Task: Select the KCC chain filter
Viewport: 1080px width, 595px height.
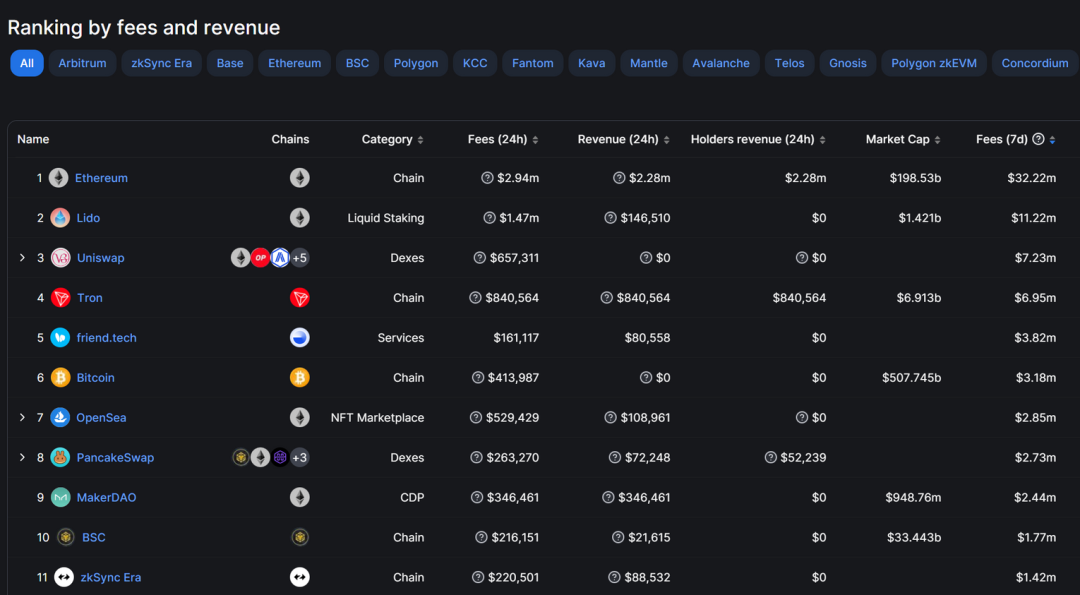Action: point(475,63)
